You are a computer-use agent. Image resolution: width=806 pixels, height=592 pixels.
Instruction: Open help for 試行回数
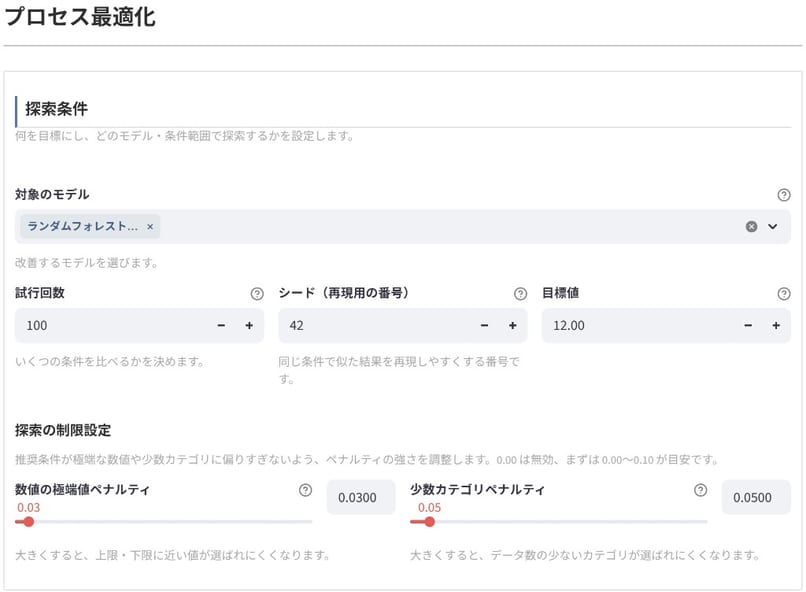(x=257, y=293)
